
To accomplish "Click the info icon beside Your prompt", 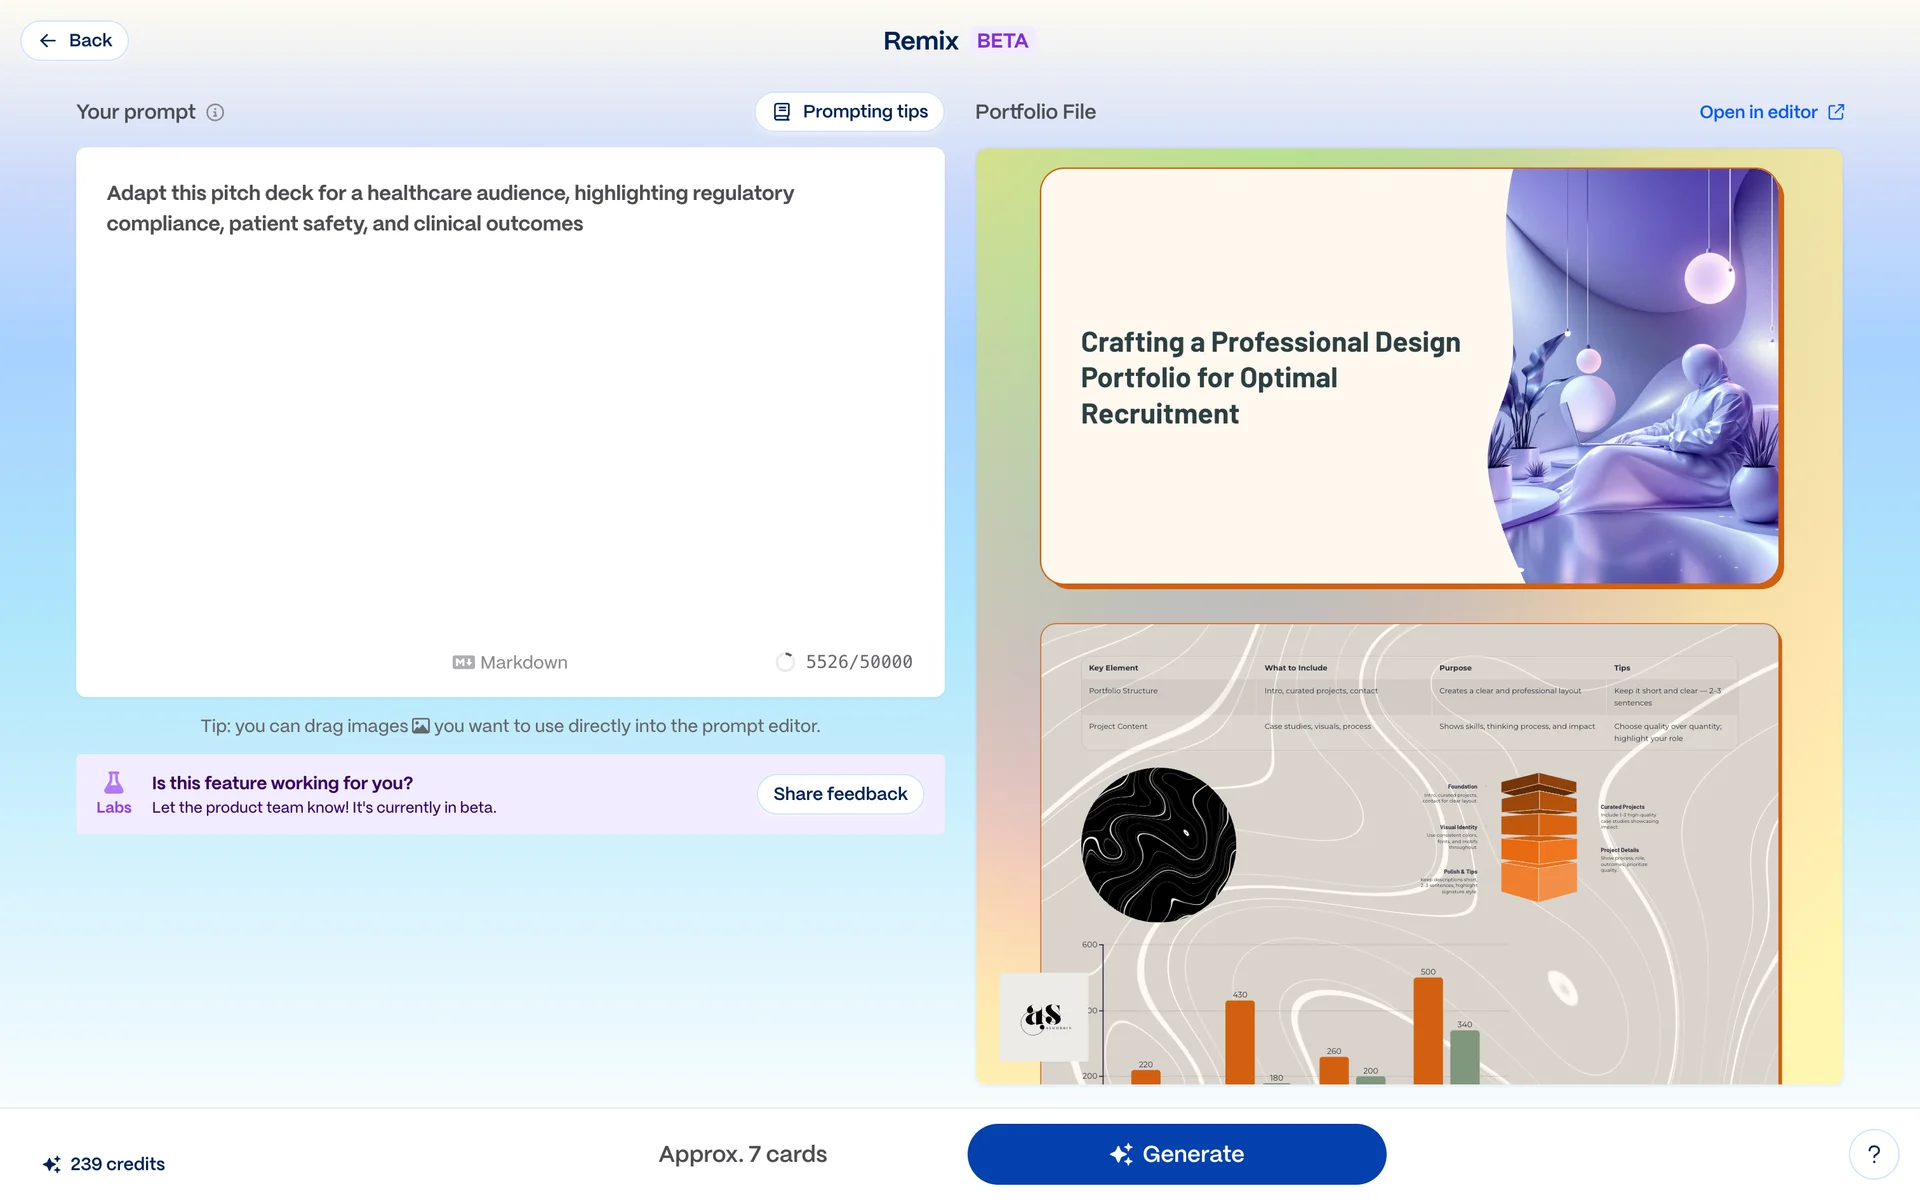I will (215, 112).
